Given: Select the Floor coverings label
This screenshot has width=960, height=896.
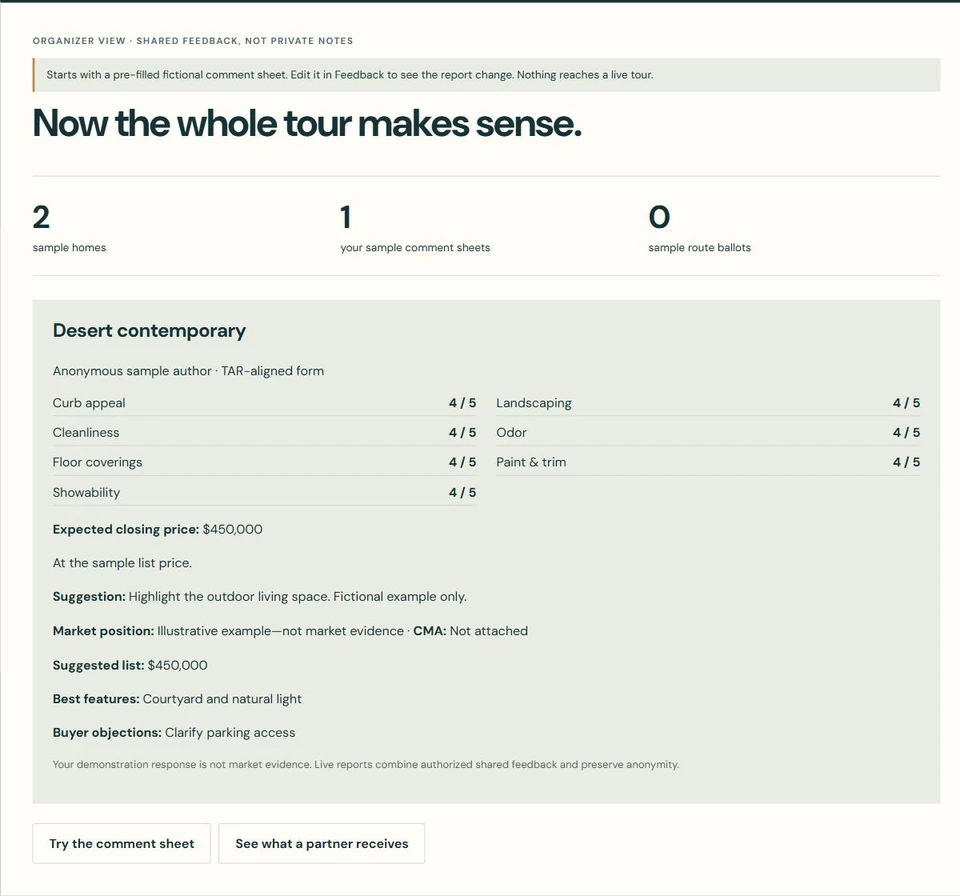Looking at the screenshot, I should click(97, 462).
